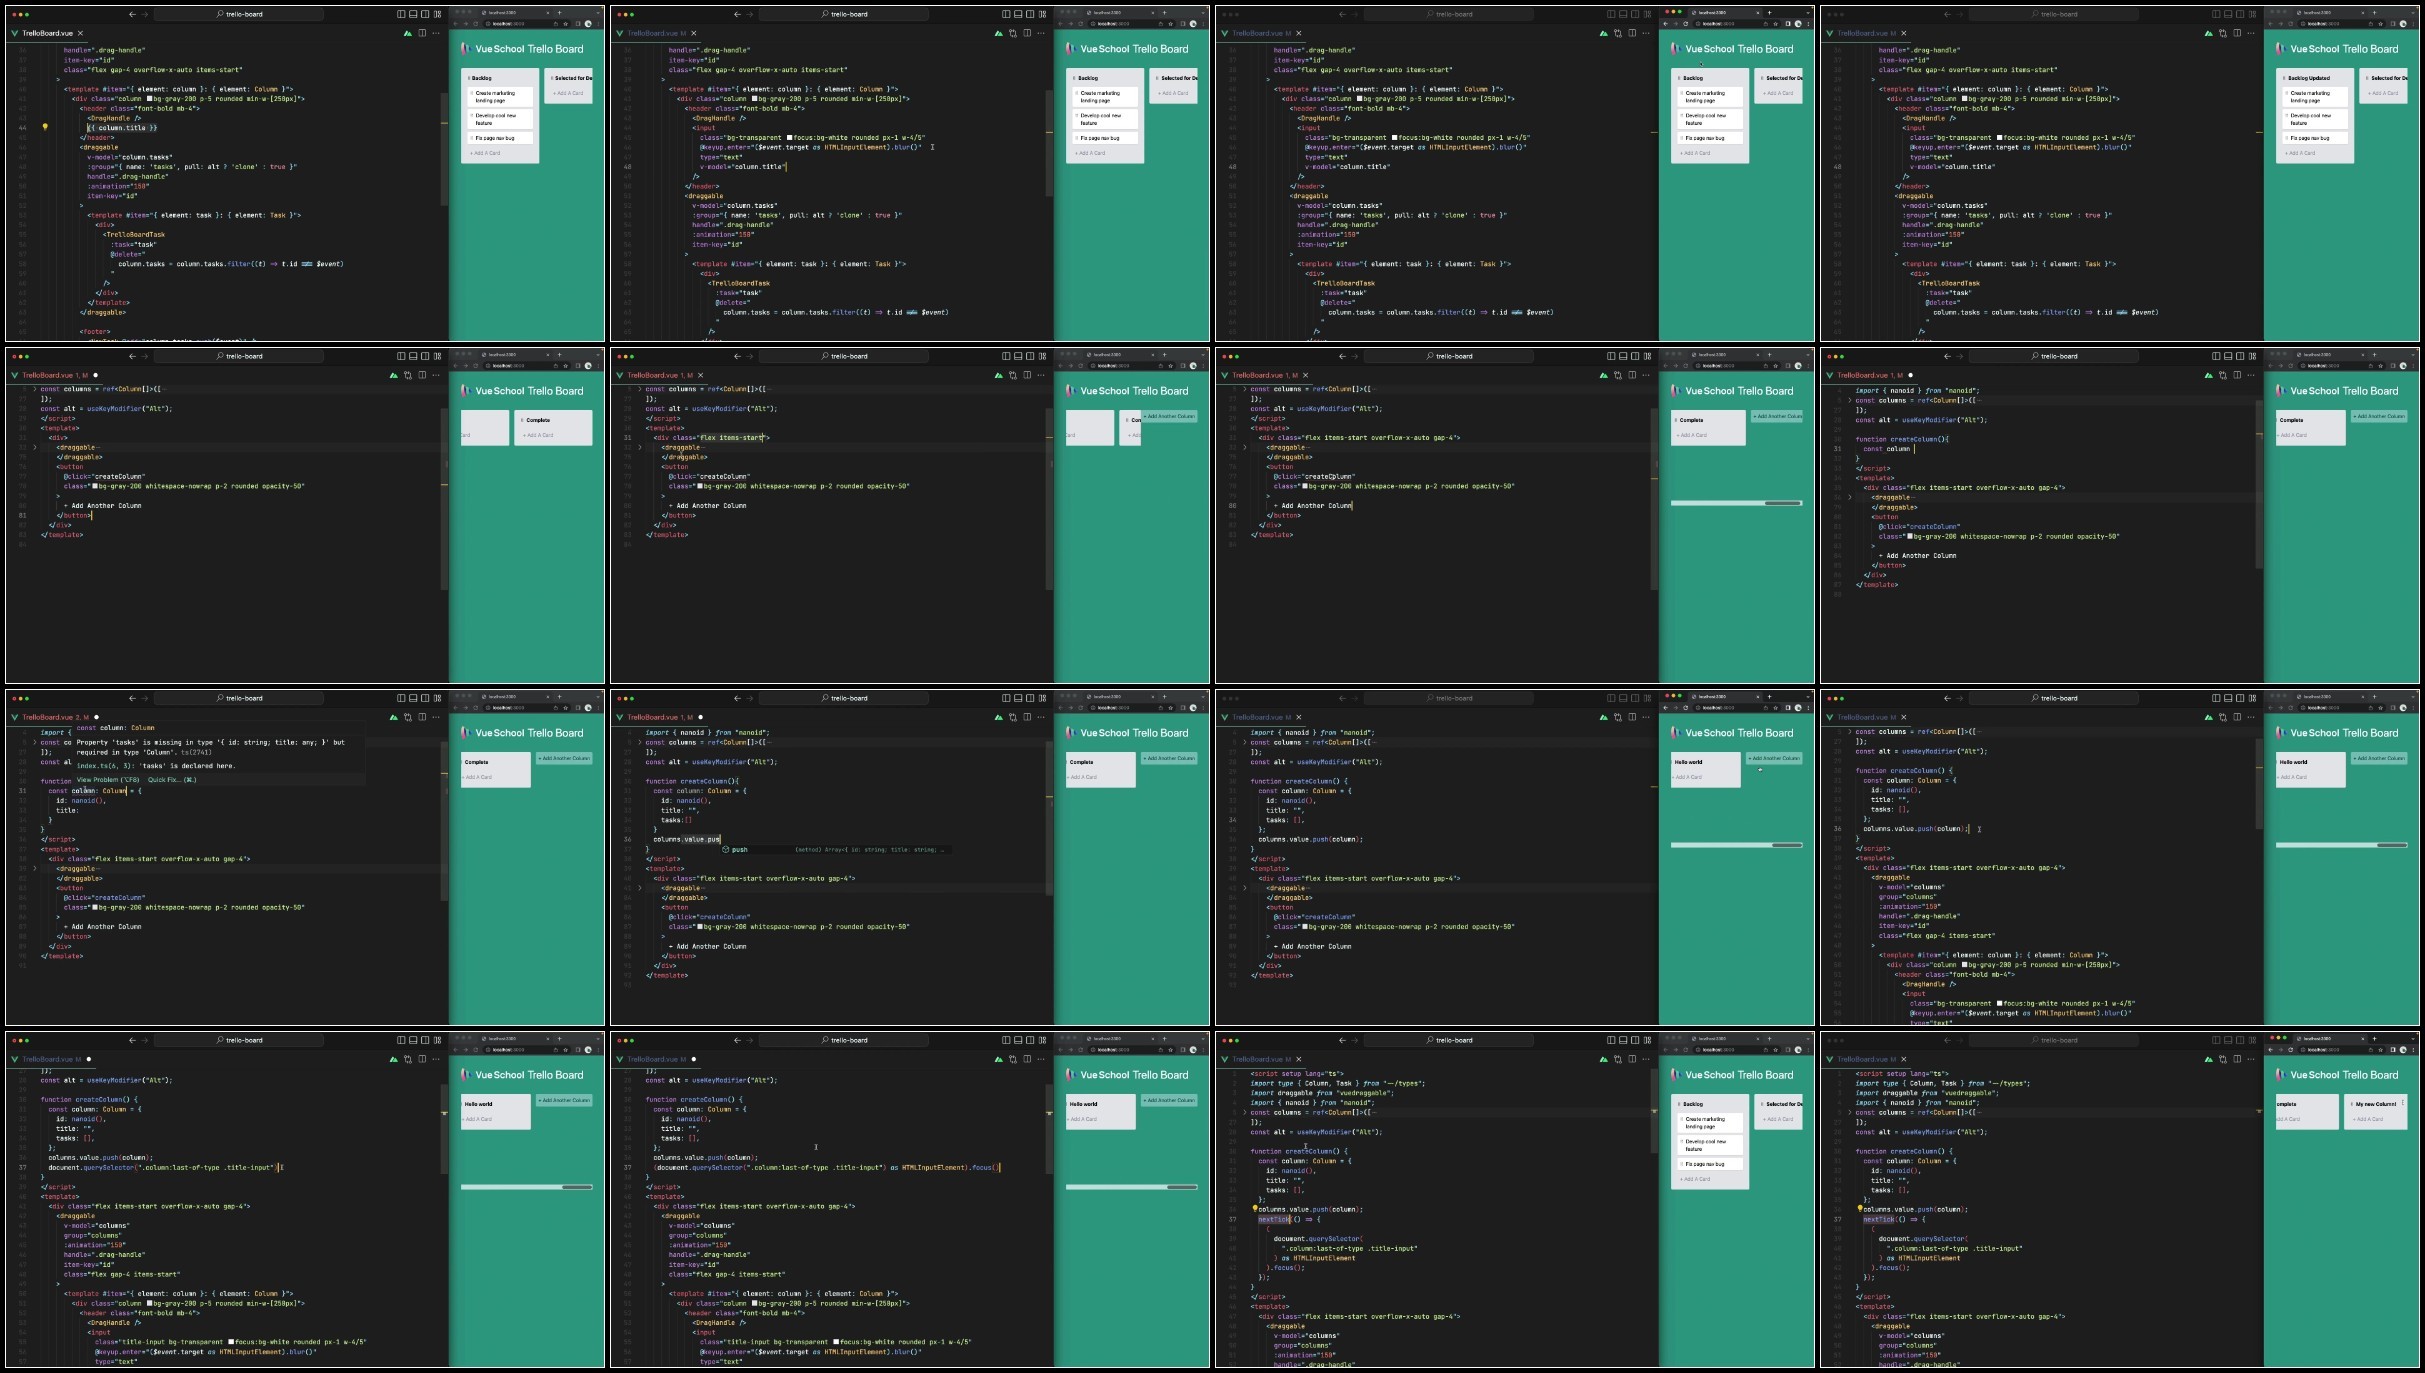Image resolution: width=2425 pixels, height=1373 pixels.
Task: Click Vue School logo above "Backlog Updated" column
Action: 2281,48
